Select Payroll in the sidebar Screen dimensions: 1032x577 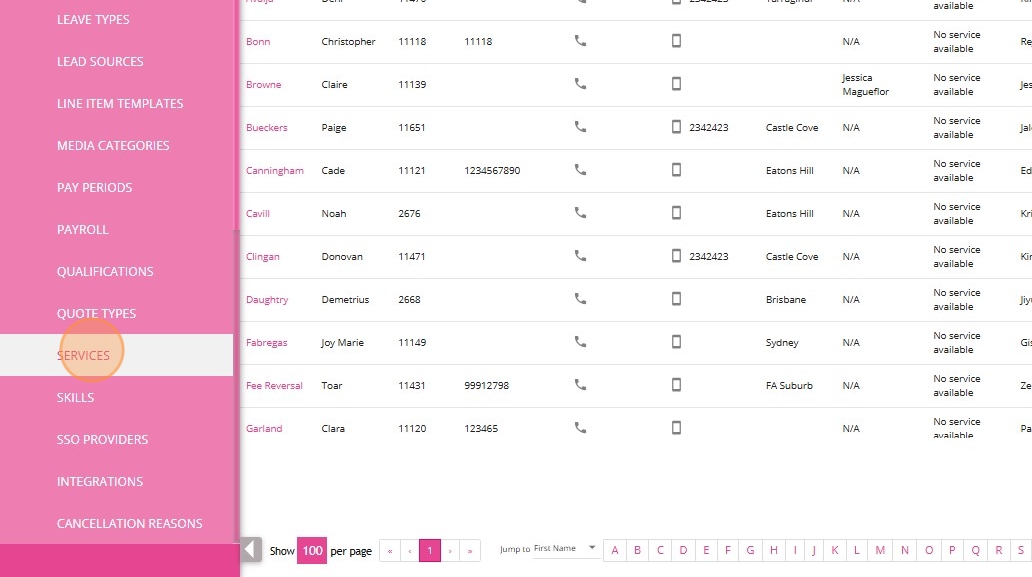click(x=82, y=230)
